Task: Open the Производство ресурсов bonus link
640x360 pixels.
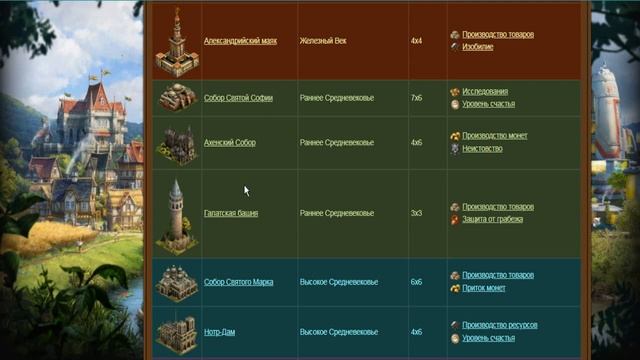Action: click(x=500, y=325)
